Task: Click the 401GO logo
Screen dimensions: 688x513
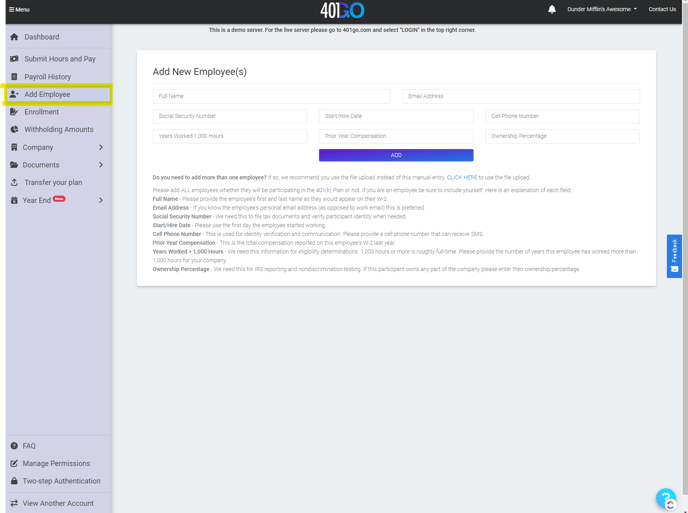Action: (342, 10)
